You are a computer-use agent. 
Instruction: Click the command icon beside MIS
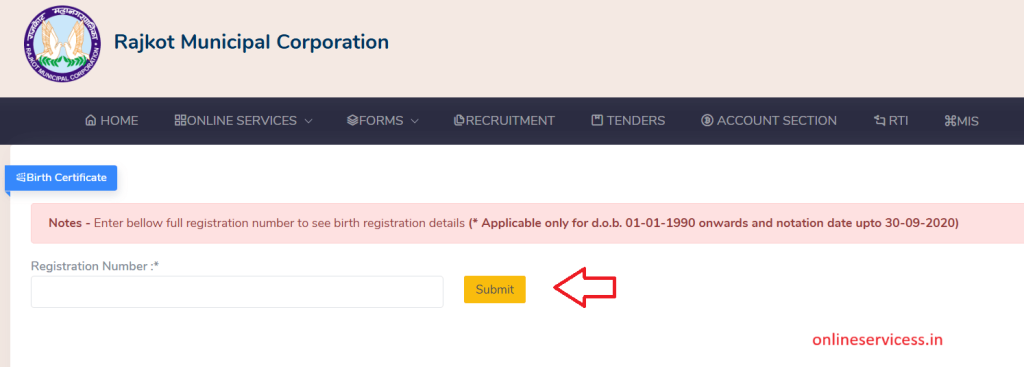coord(950,121)
